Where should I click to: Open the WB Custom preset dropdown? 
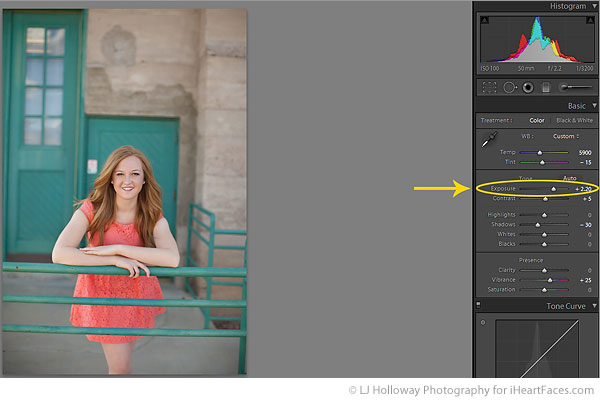[566, 136]
